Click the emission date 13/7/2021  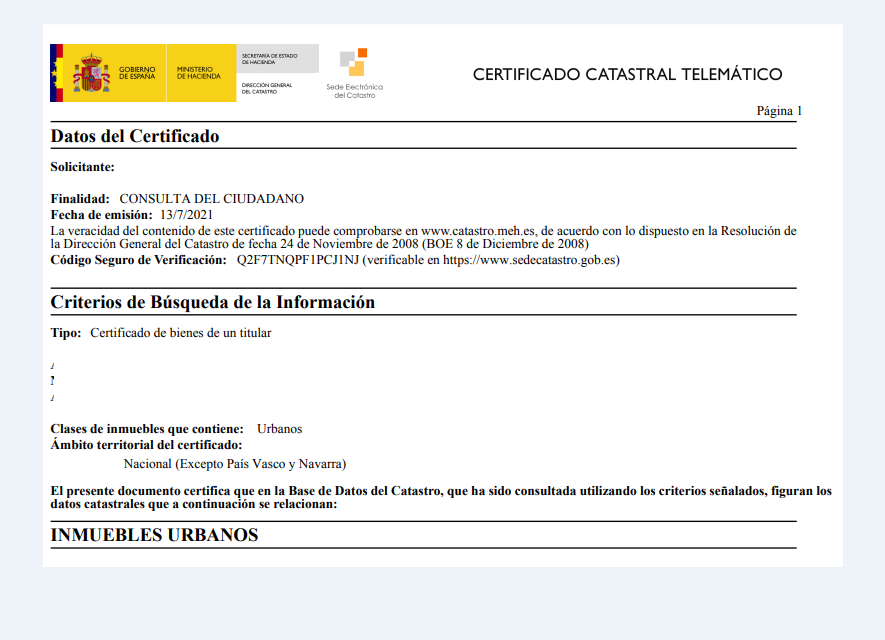(187, 215)
